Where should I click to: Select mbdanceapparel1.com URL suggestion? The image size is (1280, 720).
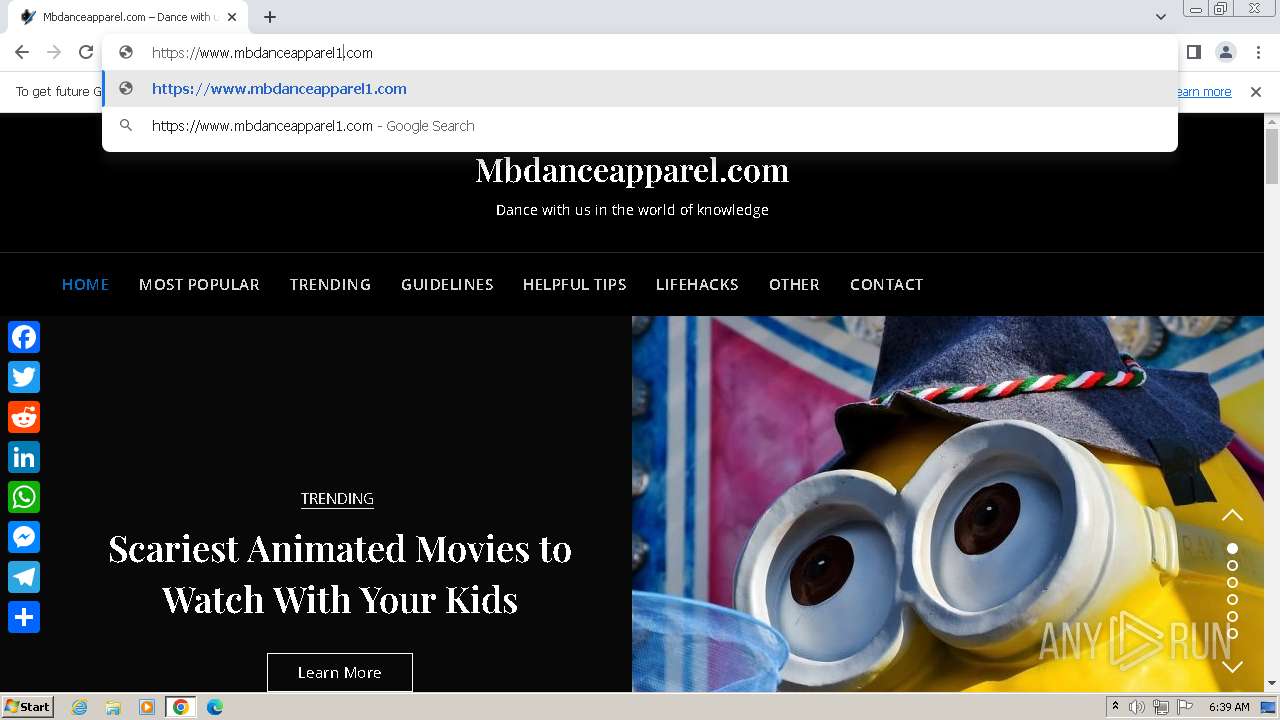(640, 89)
